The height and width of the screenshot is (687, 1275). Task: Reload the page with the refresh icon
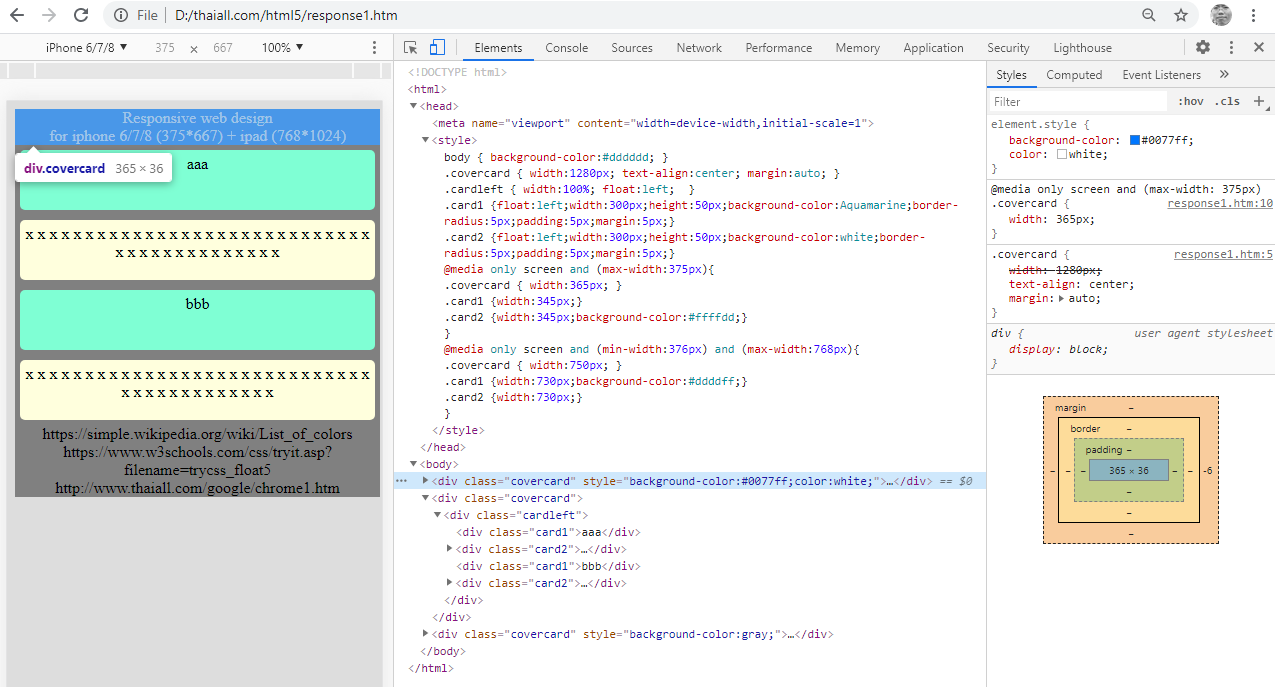tap(81, 15)
